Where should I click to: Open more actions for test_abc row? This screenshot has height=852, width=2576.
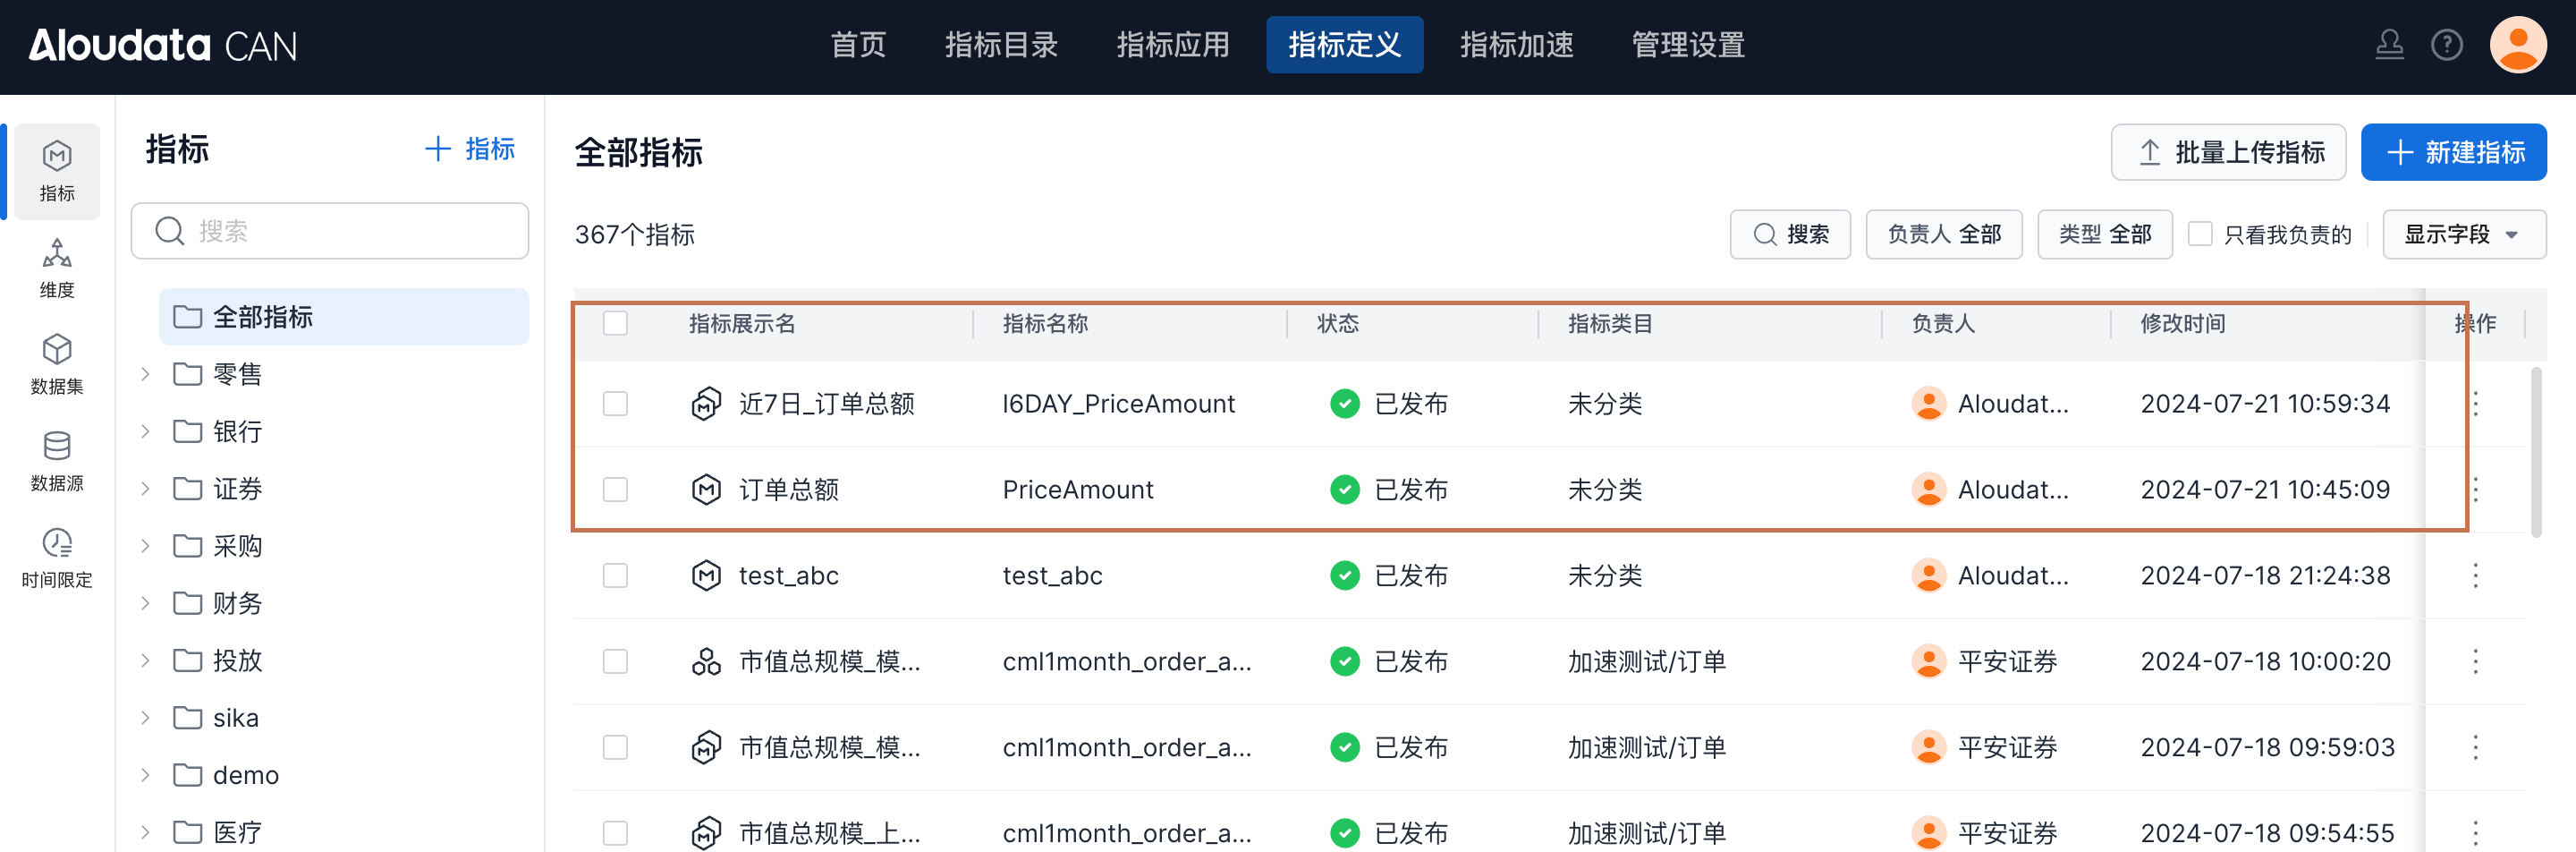[2475, 576]
